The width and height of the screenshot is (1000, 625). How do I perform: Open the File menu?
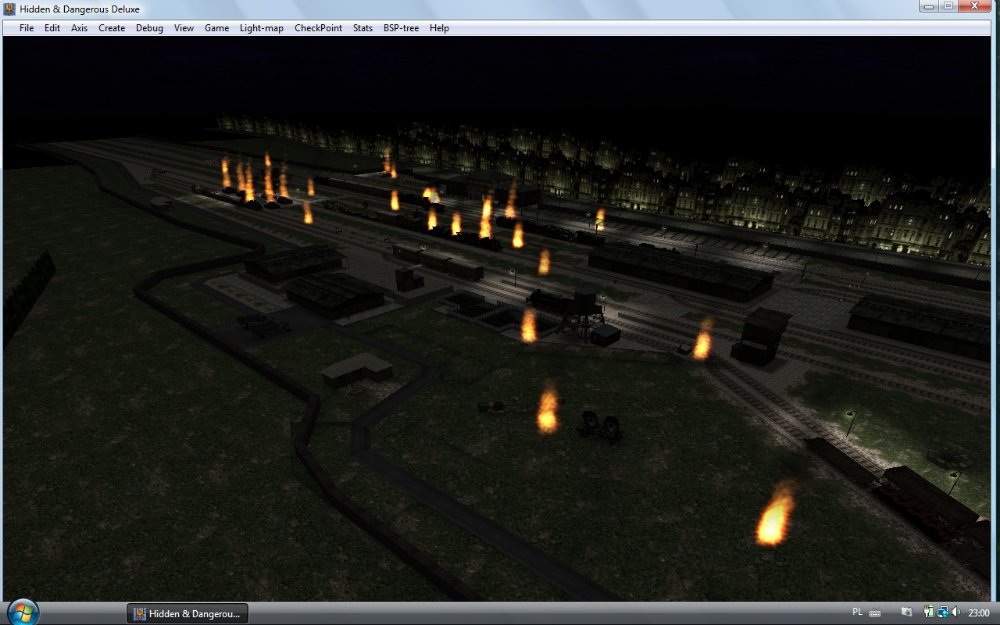coord(26,28)
